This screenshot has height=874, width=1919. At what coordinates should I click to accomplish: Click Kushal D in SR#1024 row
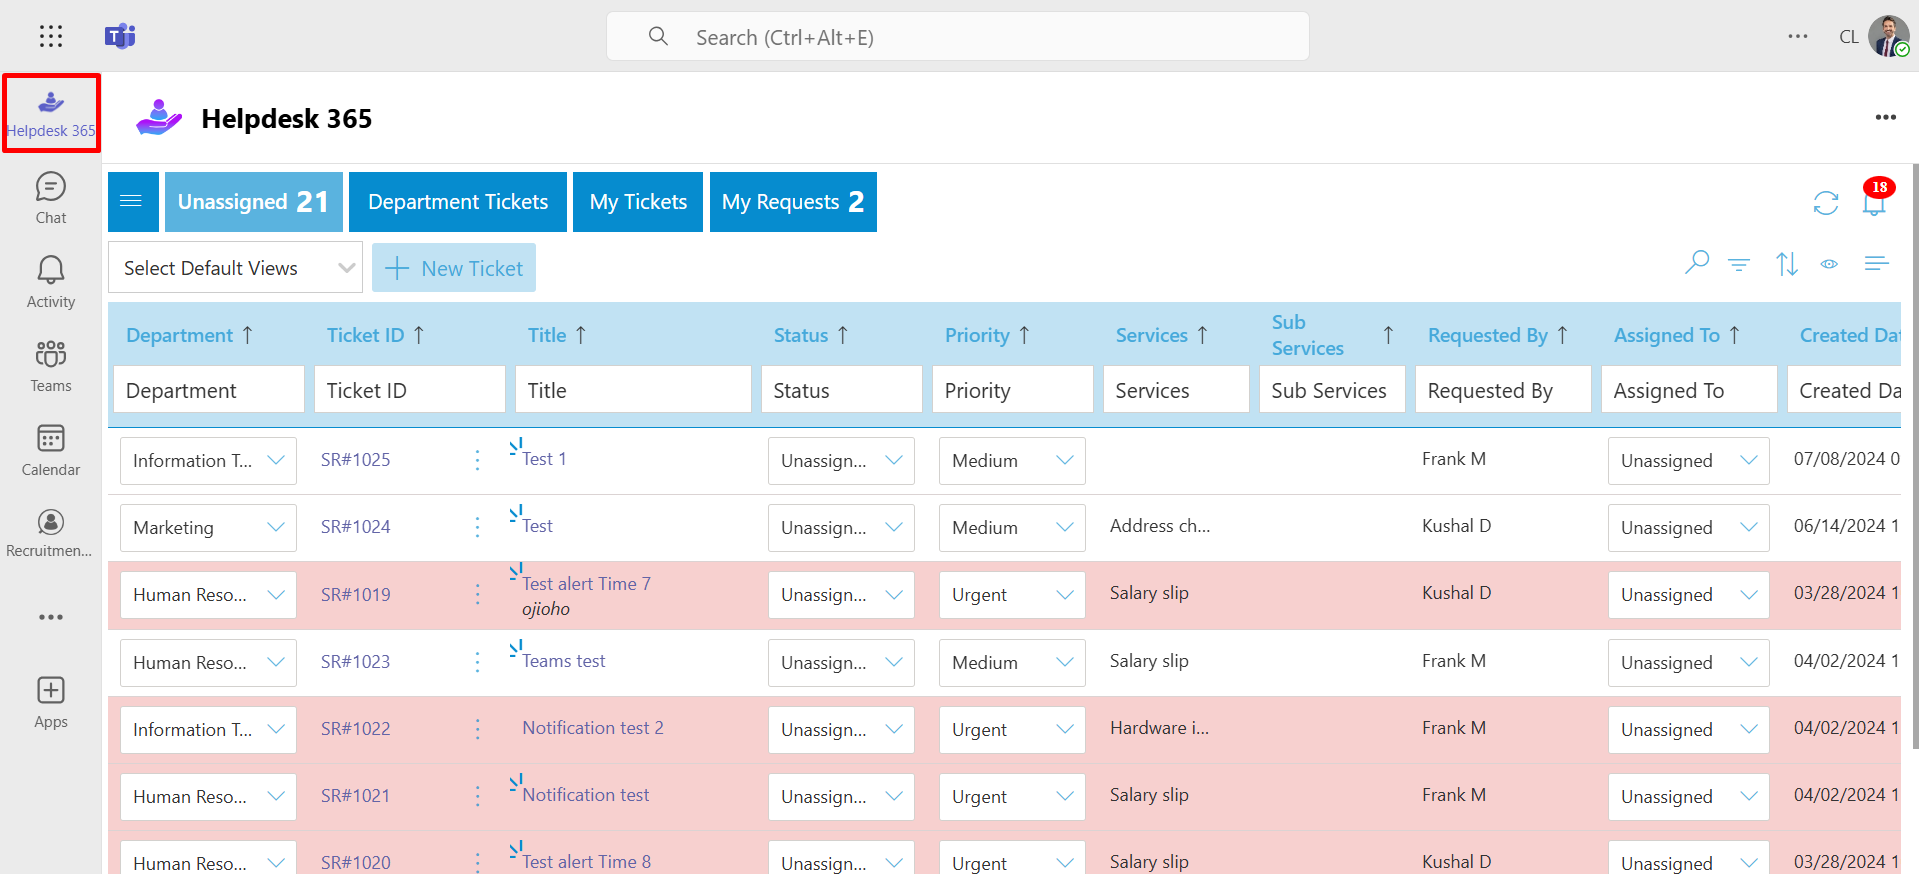1456,526
